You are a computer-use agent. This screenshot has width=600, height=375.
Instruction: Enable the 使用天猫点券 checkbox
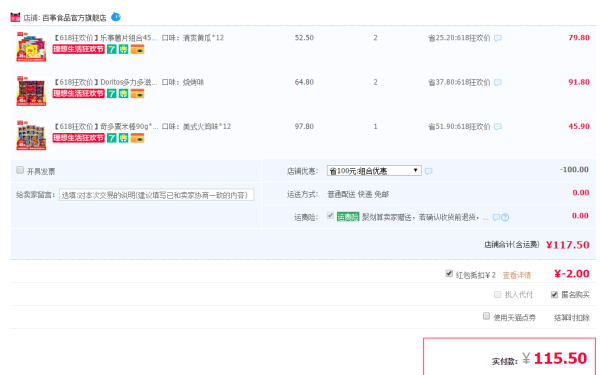click(486, 316)
